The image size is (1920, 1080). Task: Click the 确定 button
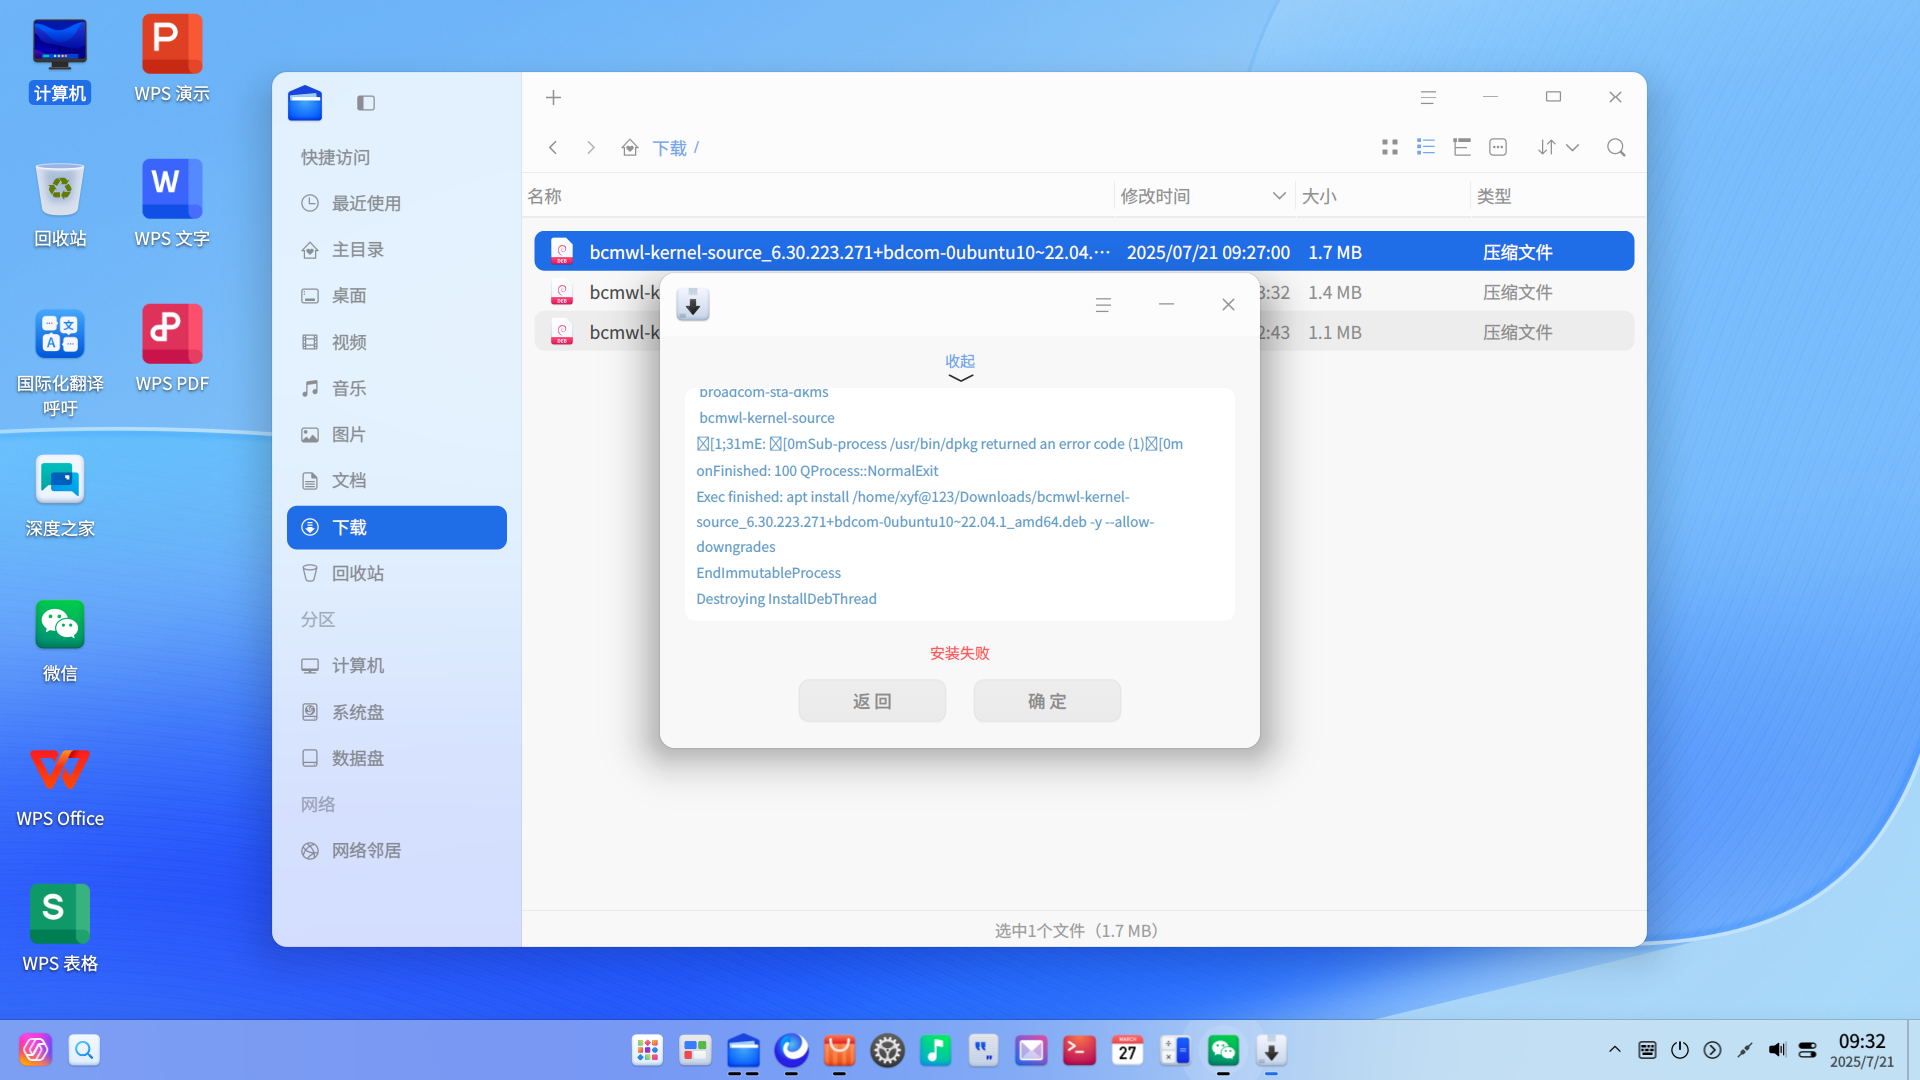pos(1047,701)
